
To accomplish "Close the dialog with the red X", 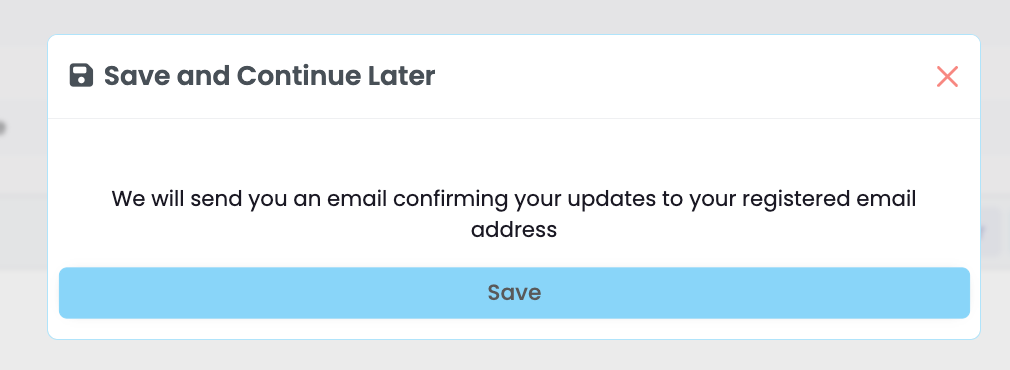I will (947, 76).
